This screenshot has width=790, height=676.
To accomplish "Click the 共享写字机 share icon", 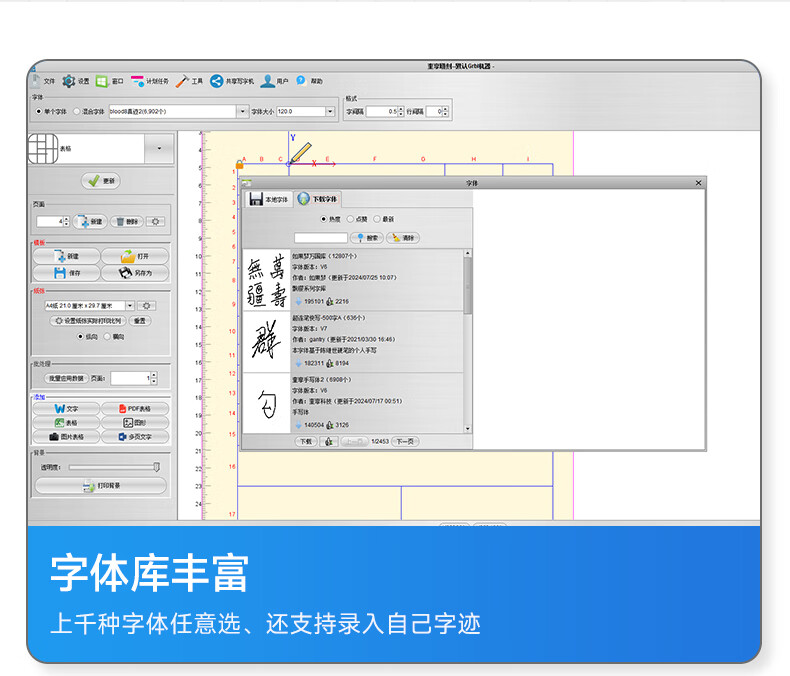I will tap(216, 81).
